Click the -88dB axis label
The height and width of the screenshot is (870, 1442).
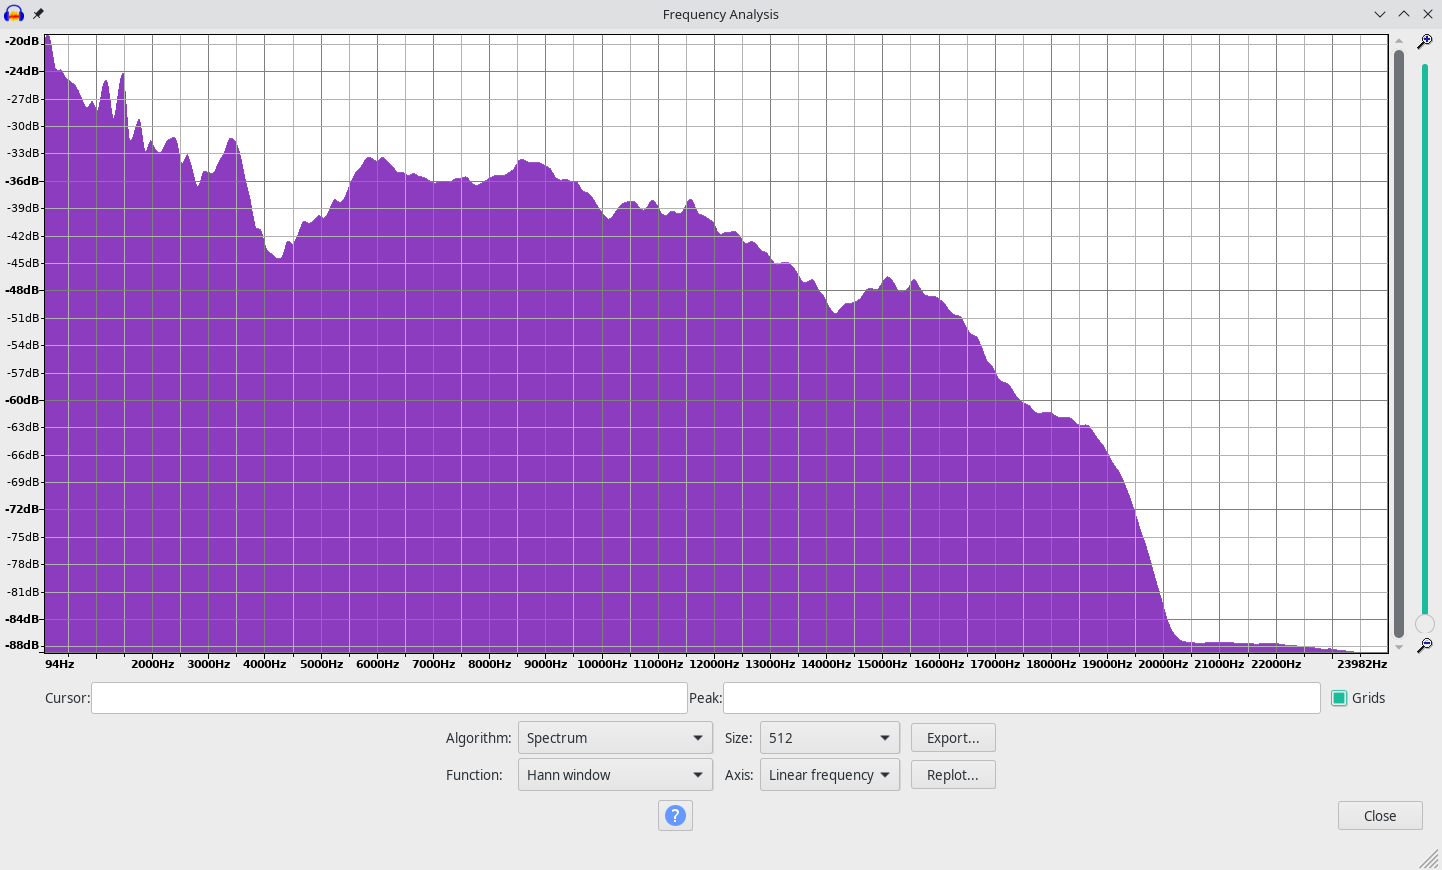coord(22,645)
